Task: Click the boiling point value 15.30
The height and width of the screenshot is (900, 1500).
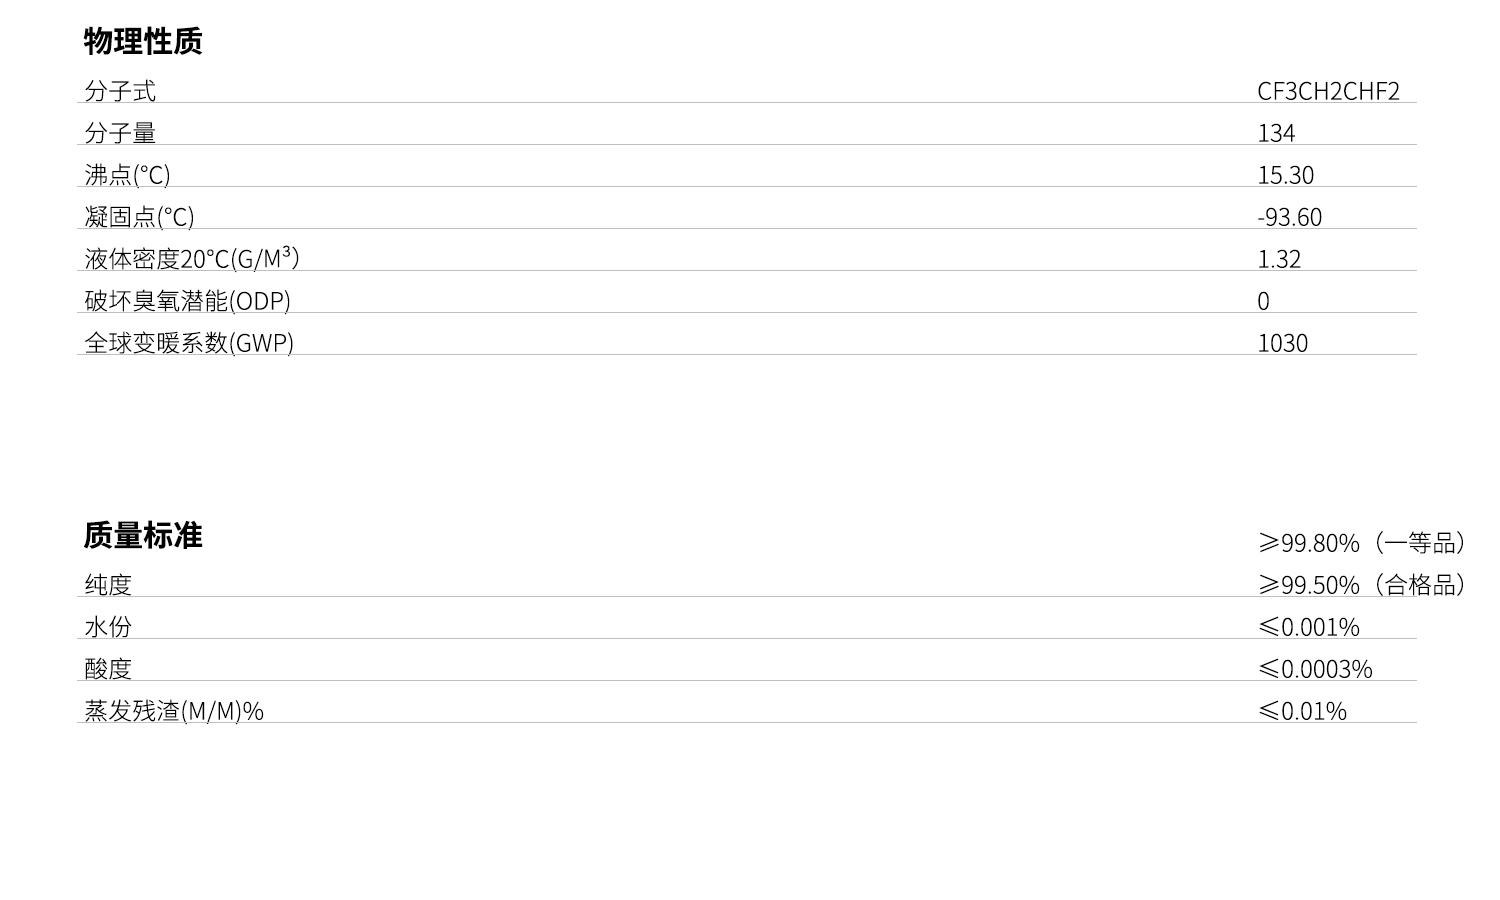Action: 1285,175
